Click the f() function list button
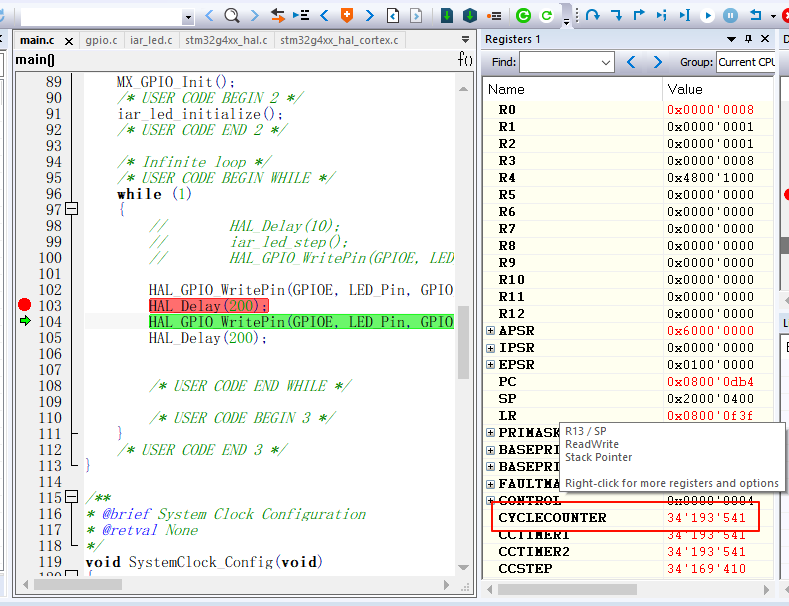The width and height of the screenshot is (789, 606). [x=465, y=59]
